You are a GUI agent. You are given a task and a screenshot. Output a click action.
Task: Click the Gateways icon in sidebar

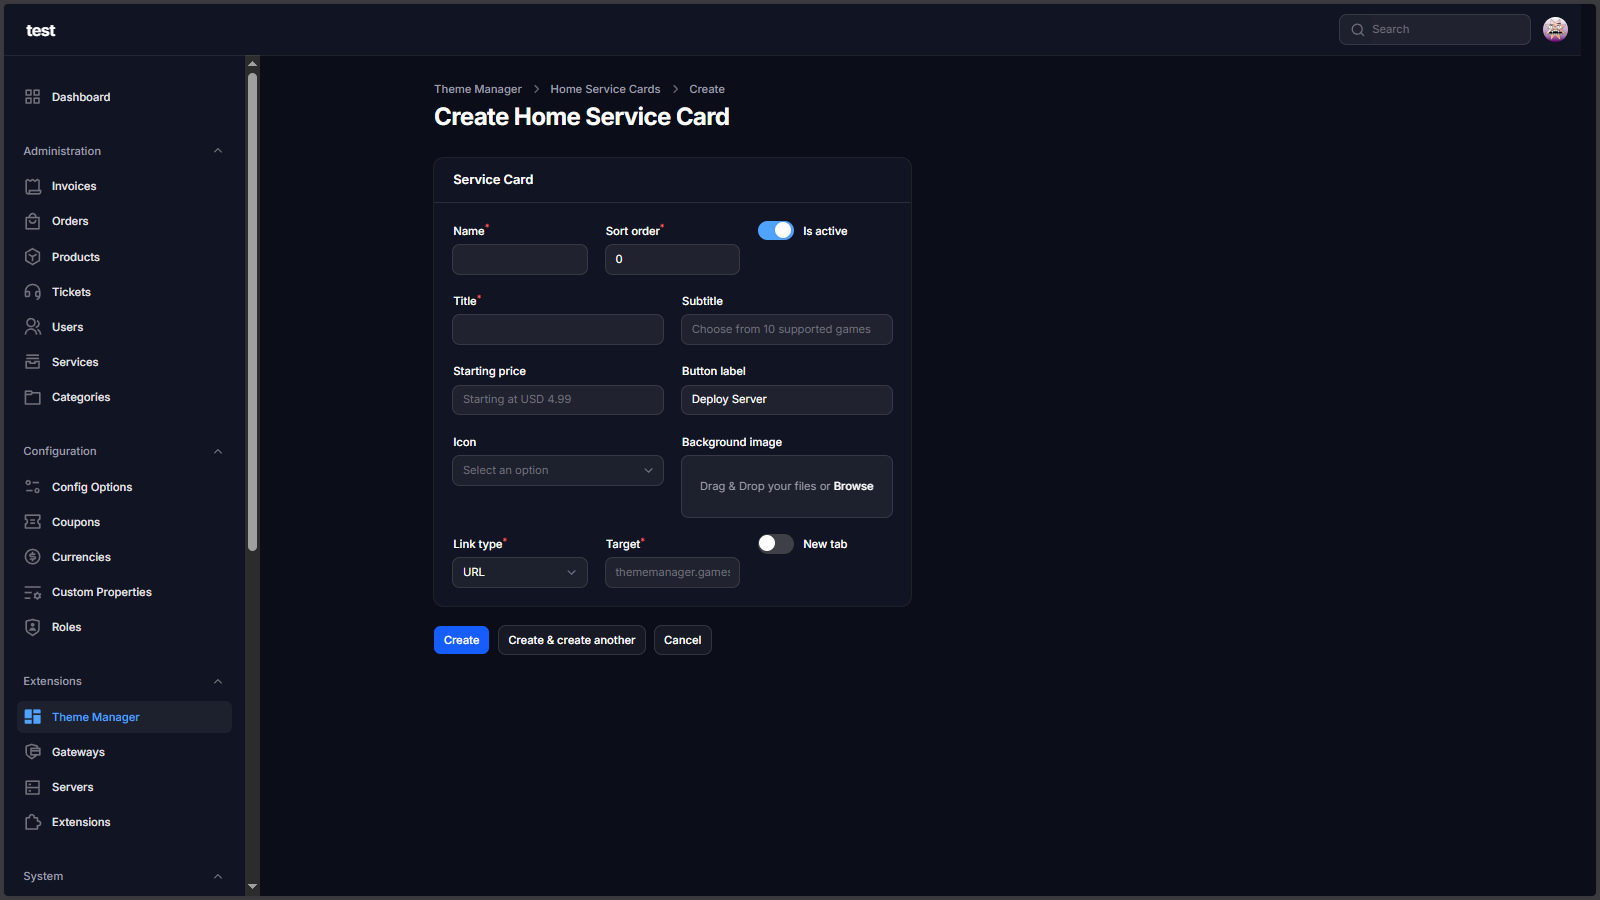click(33, 752)
